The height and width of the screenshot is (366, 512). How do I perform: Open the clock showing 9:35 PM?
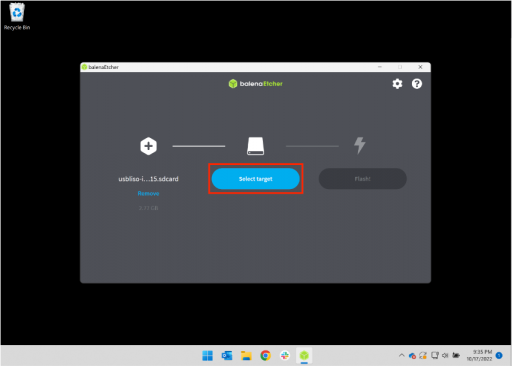point(479,355)
